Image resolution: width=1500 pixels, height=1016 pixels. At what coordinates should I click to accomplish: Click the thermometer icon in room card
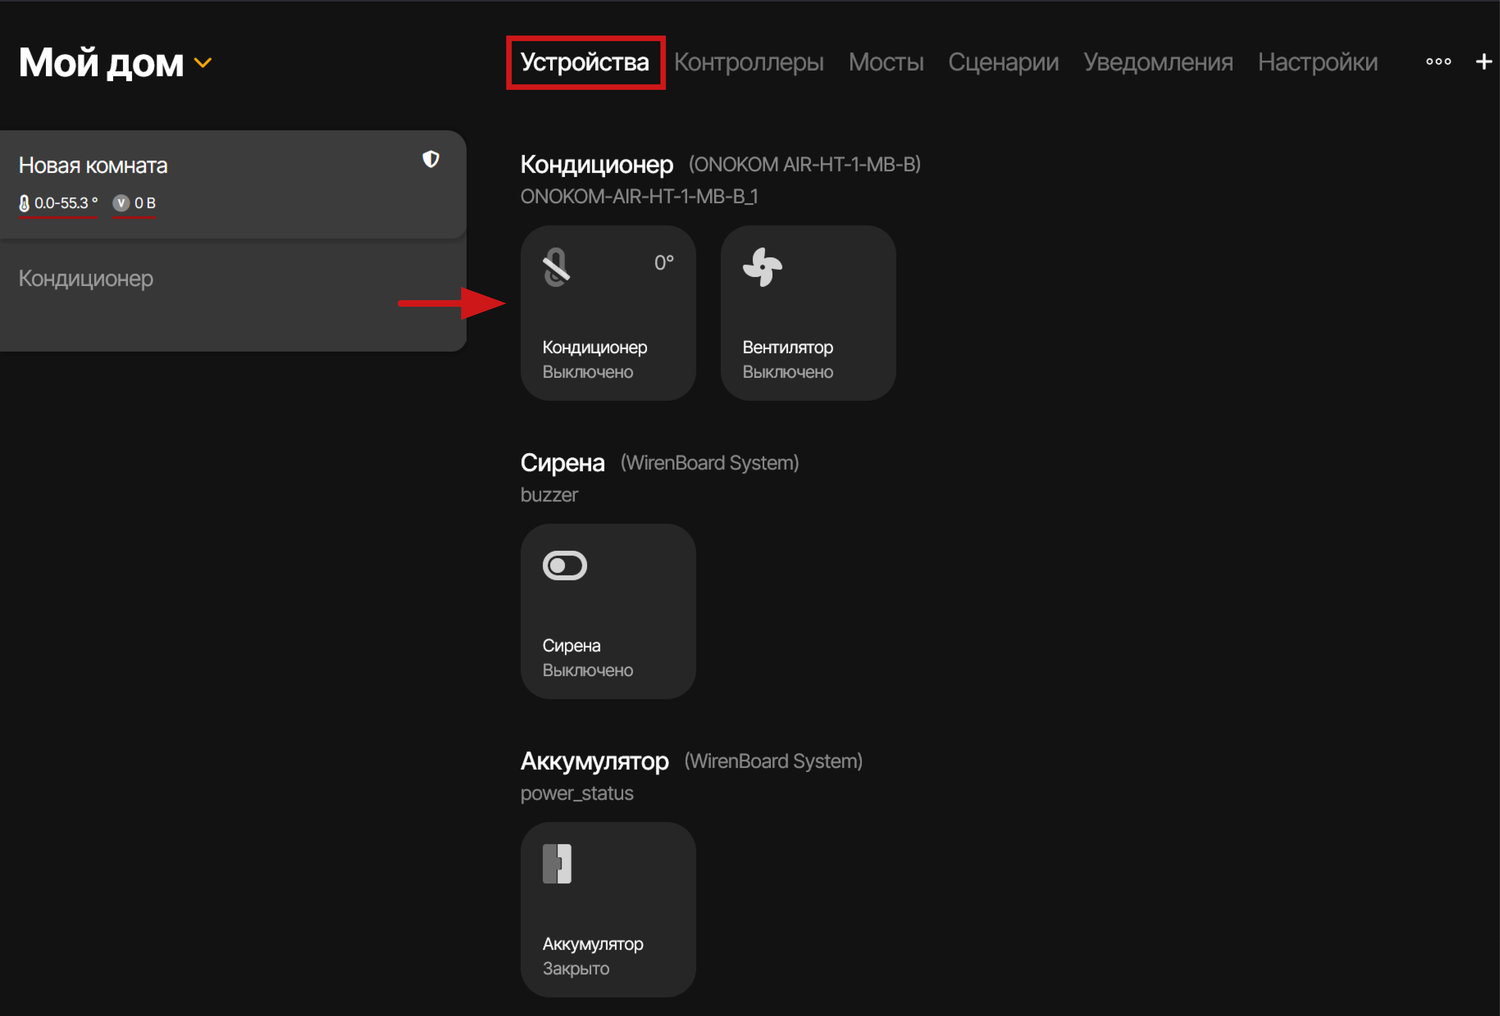(x=24, y=203)
